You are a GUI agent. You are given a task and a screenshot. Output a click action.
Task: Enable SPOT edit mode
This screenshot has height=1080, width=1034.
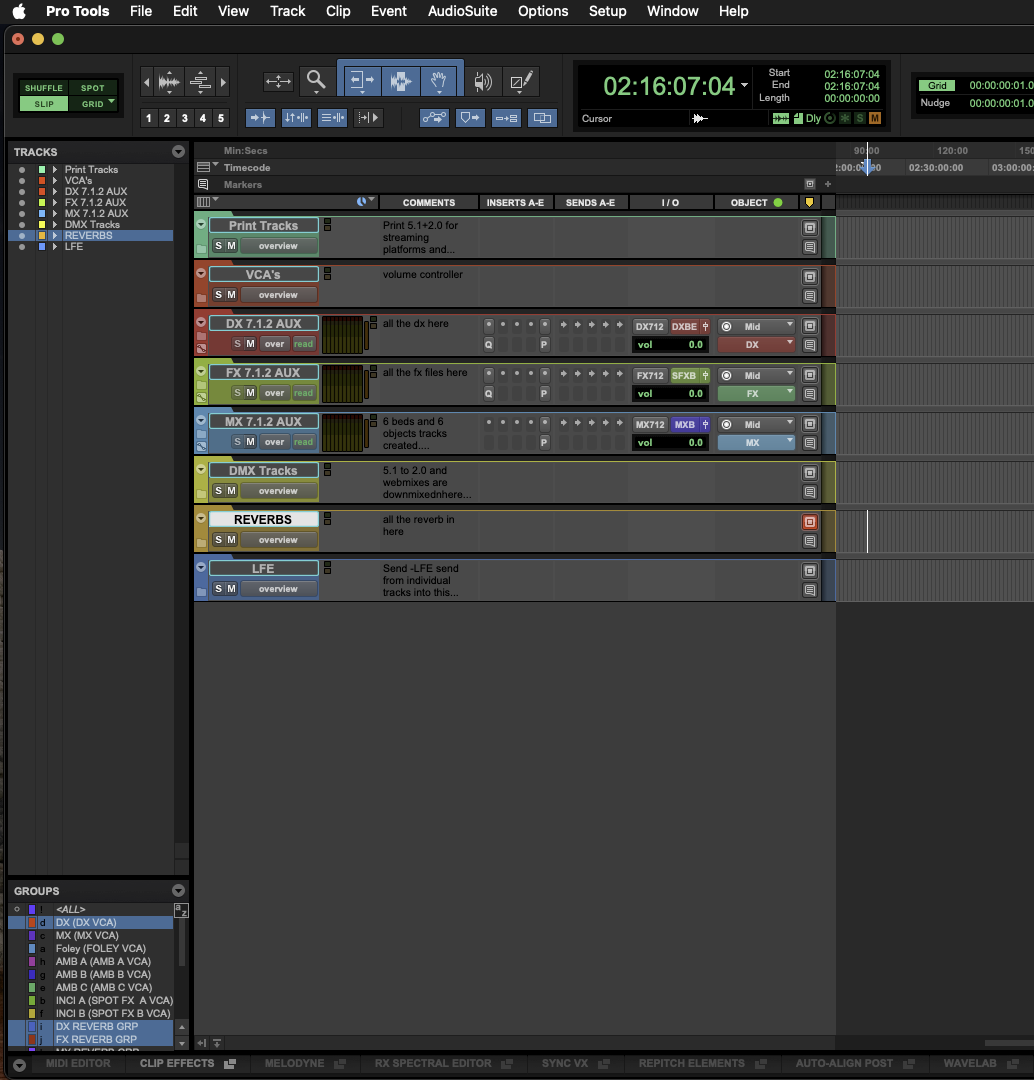[x=92, y=88]
